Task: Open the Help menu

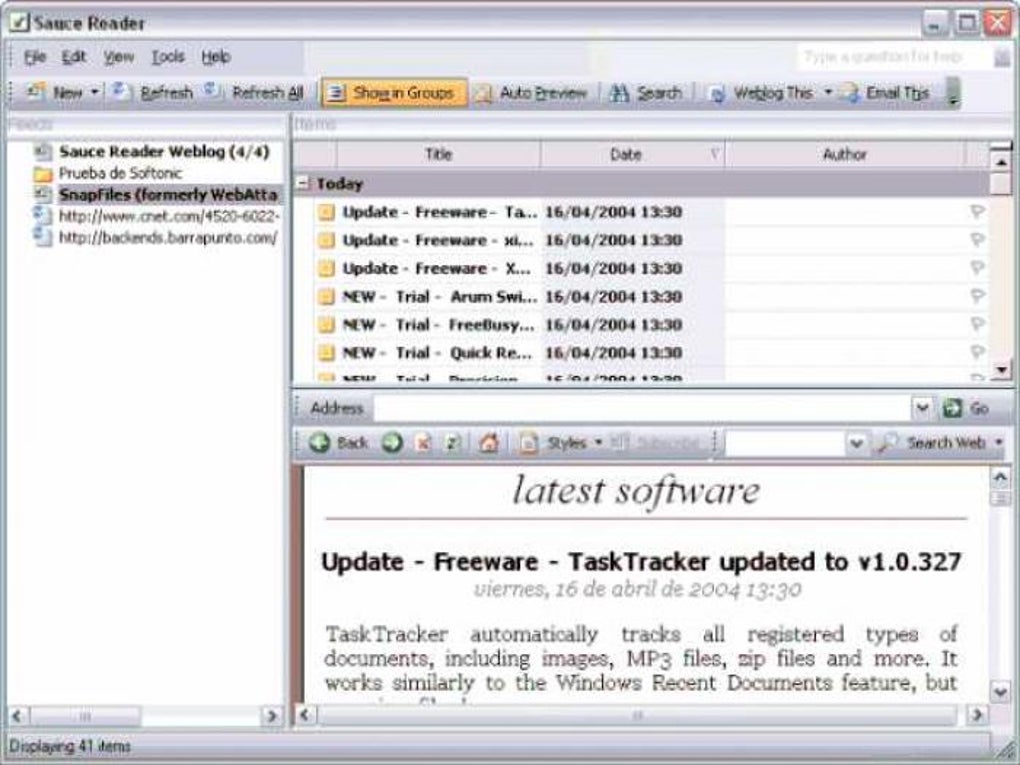Action: click(216, 57)
